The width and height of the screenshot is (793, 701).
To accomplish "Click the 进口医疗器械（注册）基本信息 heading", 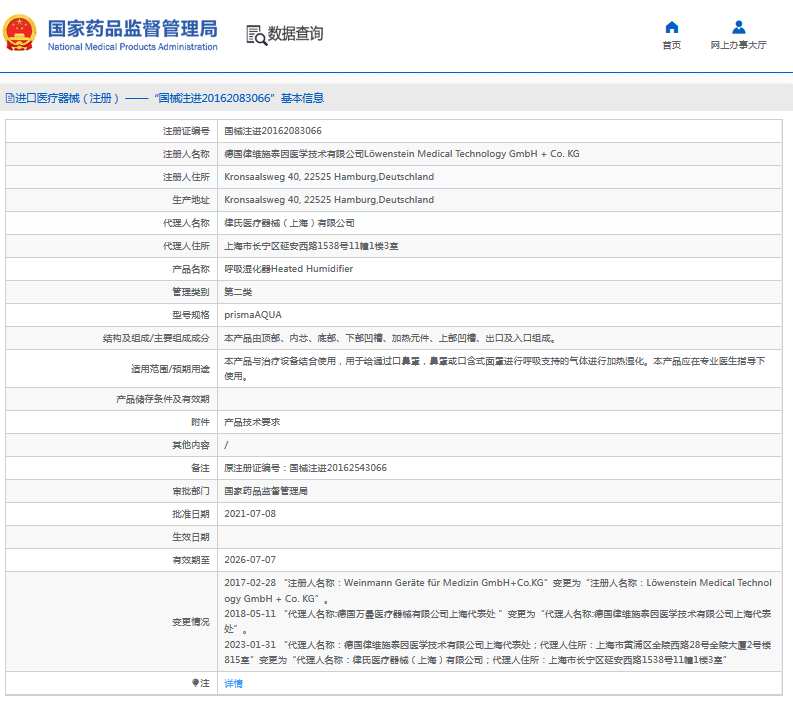I will click(x=169, y=98).
